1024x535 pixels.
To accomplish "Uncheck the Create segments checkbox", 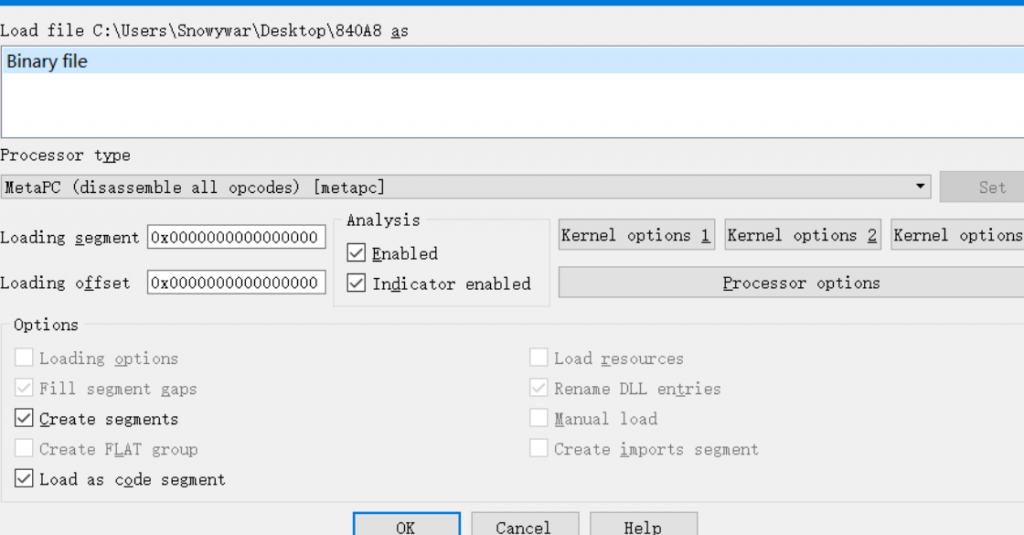I will coord(25,419).
